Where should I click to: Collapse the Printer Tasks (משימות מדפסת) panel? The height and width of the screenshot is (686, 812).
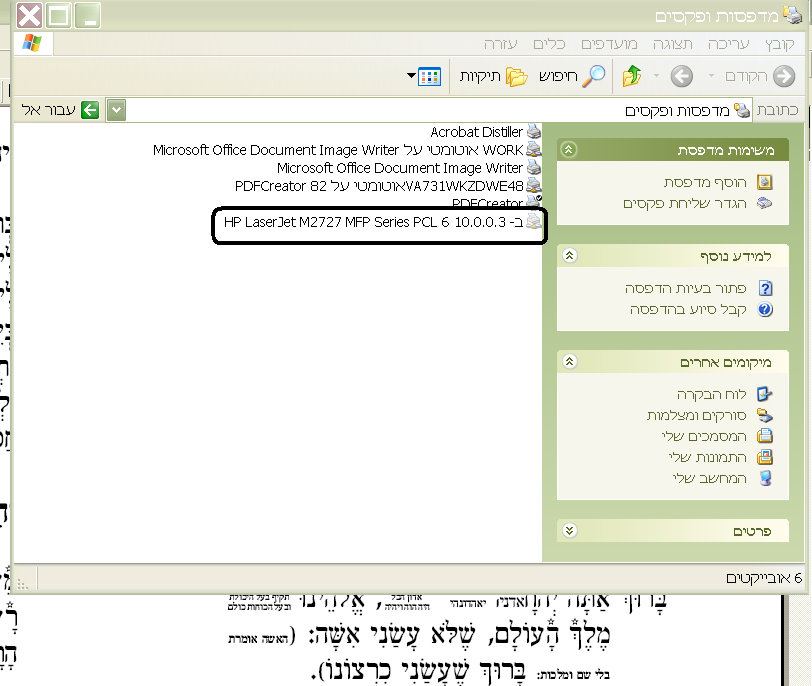(569, 150)
